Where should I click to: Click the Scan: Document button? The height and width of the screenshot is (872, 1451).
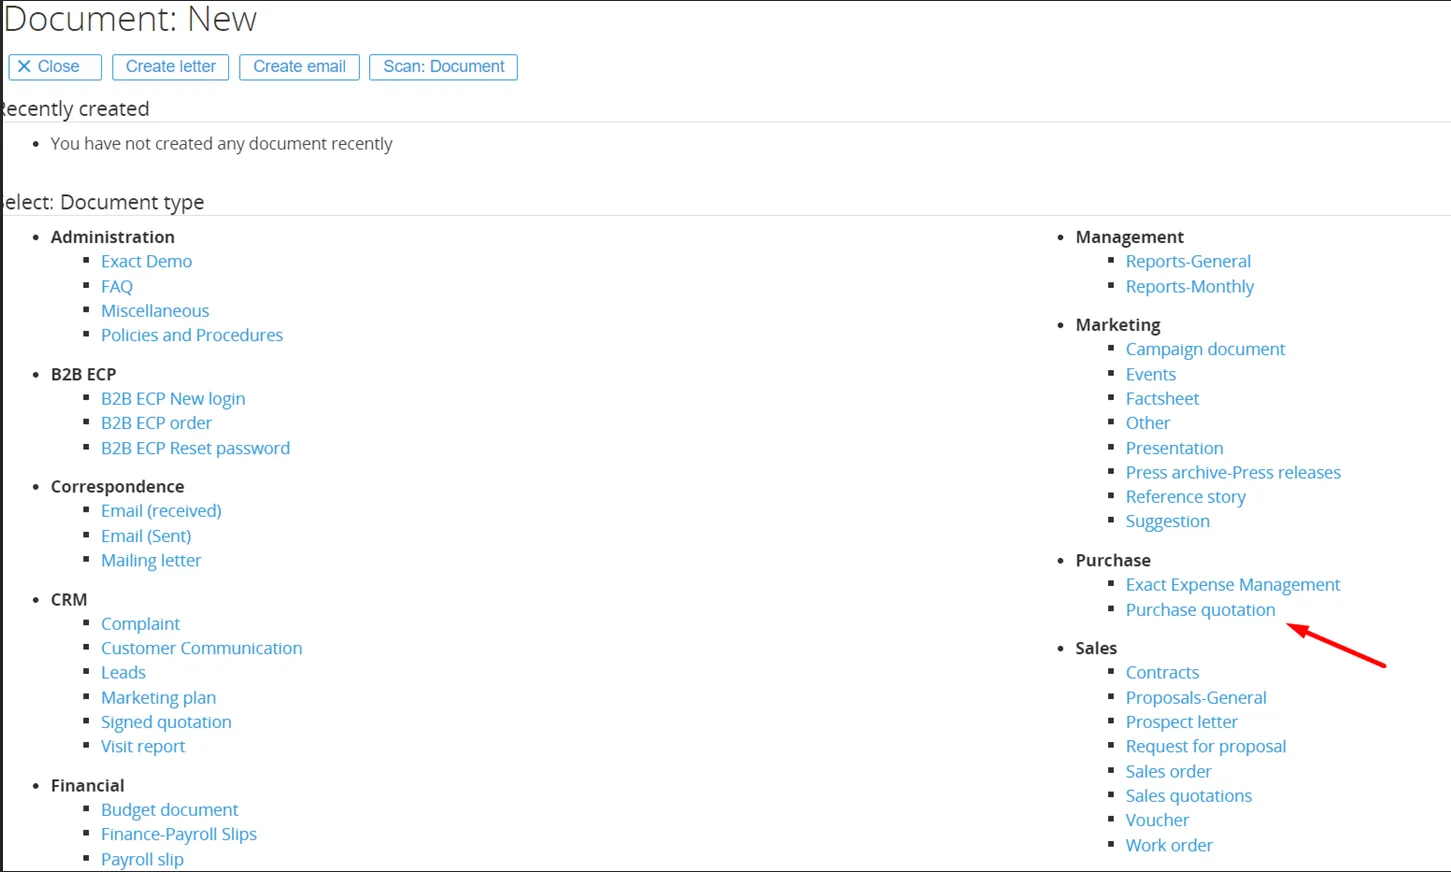tap(443, 67)
